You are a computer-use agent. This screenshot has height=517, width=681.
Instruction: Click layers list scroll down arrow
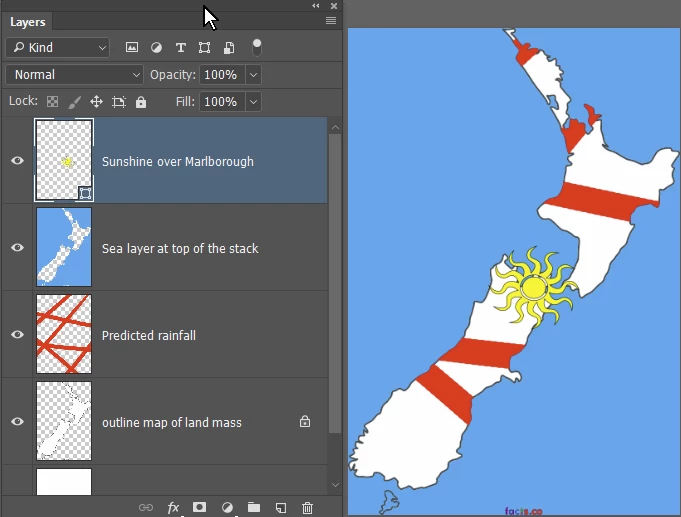pyautogui.click(x=335, y=485)
